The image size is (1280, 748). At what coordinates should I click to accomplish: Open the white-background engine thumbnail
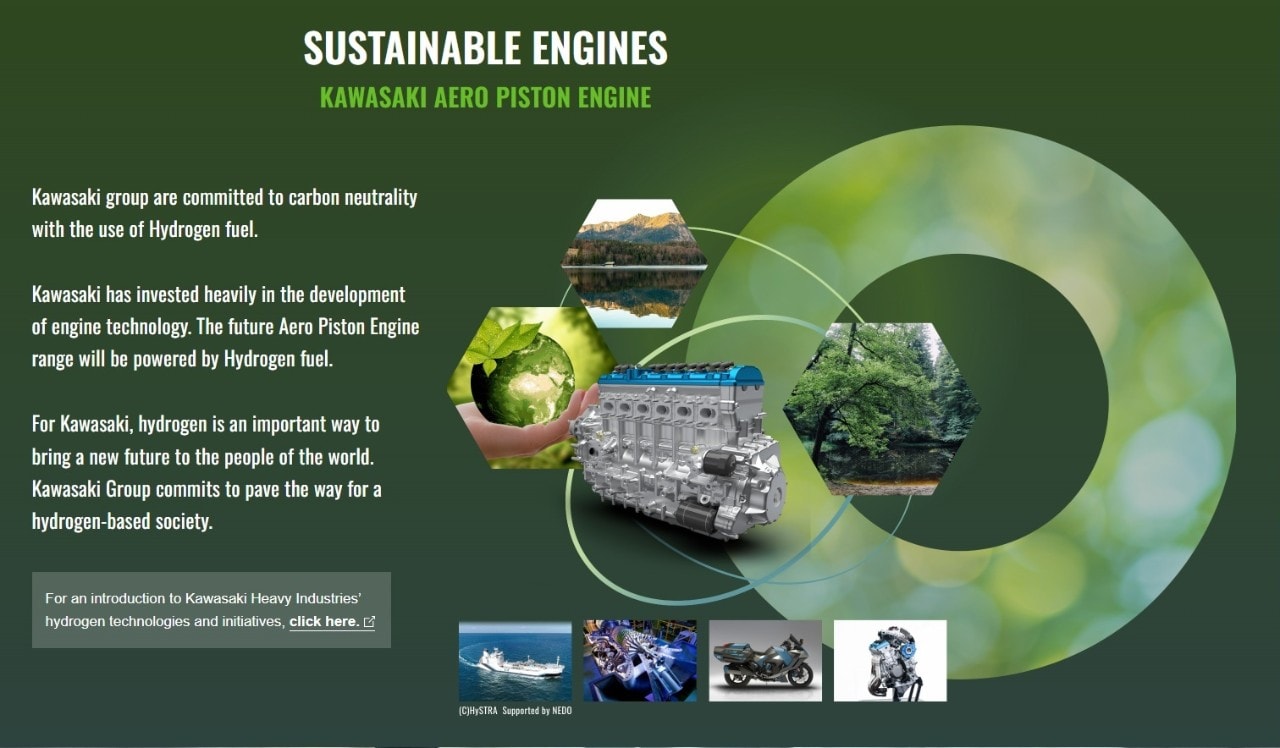(x=890, y=660)
